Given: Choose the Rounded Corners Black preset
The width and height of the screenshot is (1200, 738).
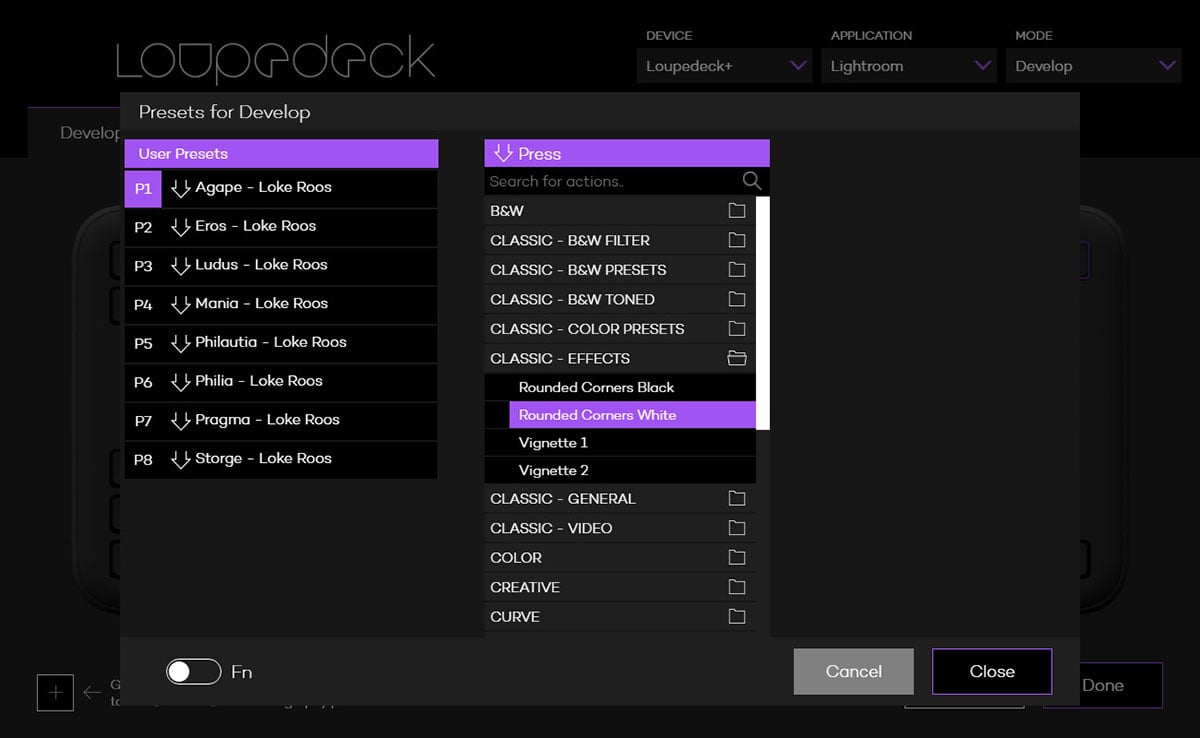Looking at the screenshot, I should [x=633, y=387].
